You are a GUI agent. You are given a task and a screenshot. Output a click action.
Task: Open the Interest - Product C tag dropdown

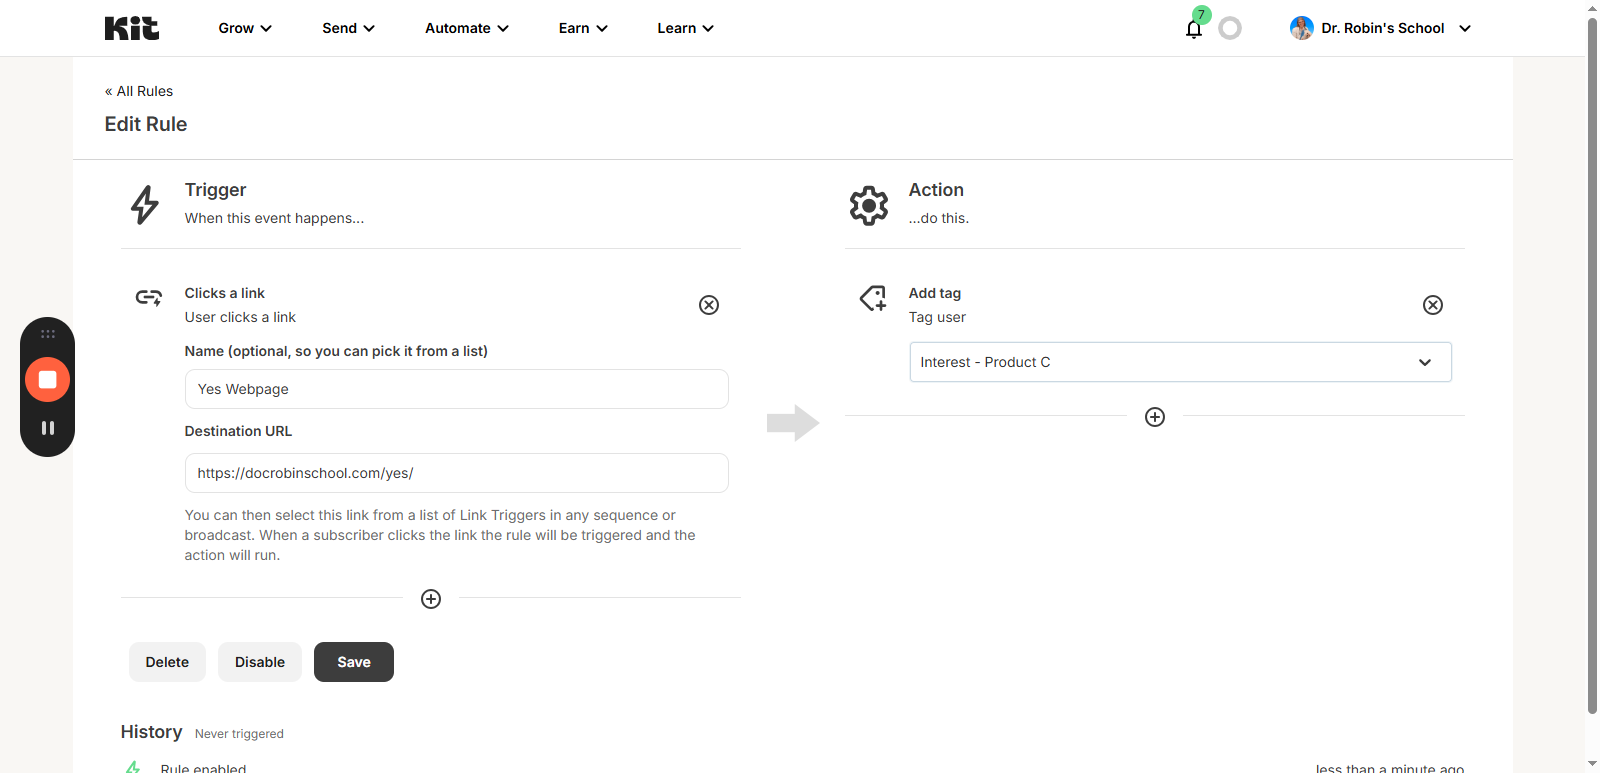[1180, 362]
